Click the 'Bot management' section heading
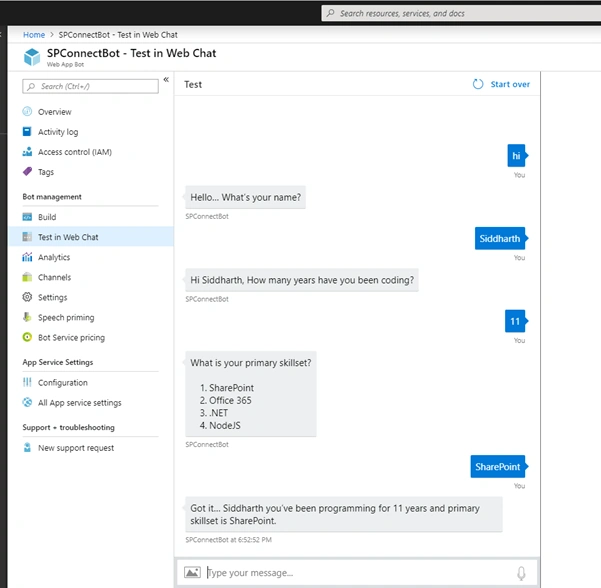This screenshot has height=588, width=601. click(x=52, y=197)
